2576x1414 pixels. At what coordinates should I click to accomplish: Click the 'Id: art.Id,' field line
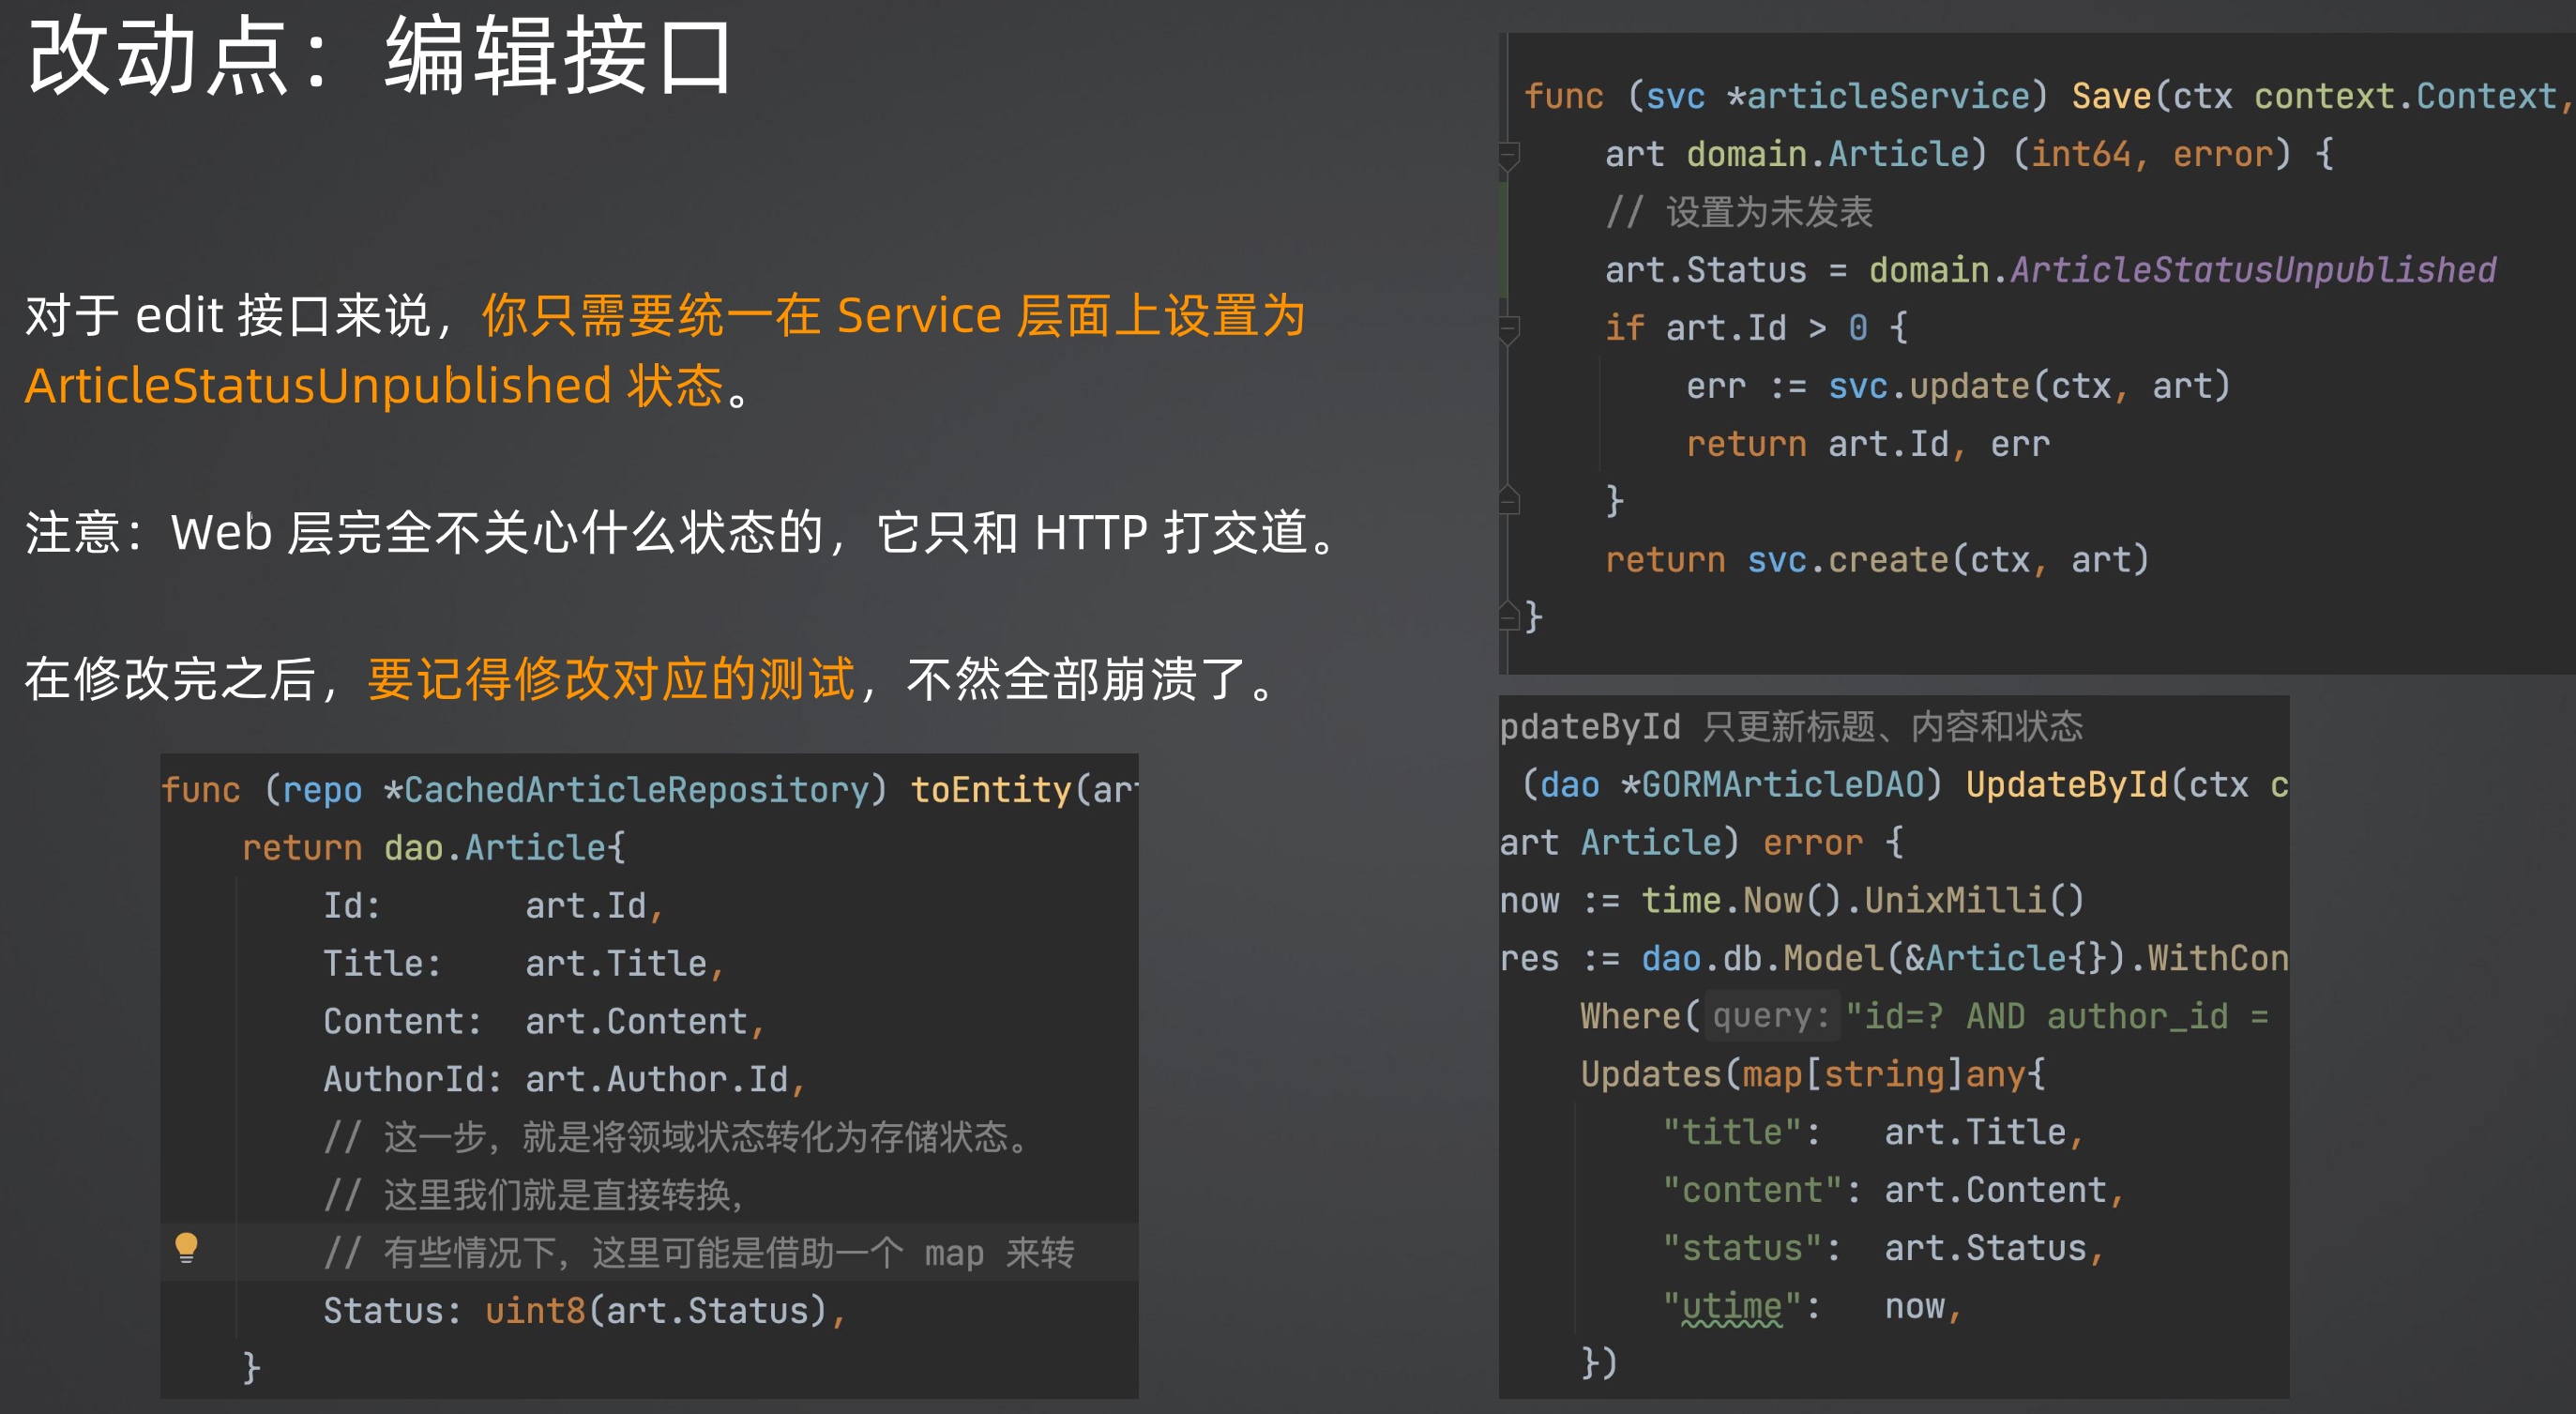point(494,907)
